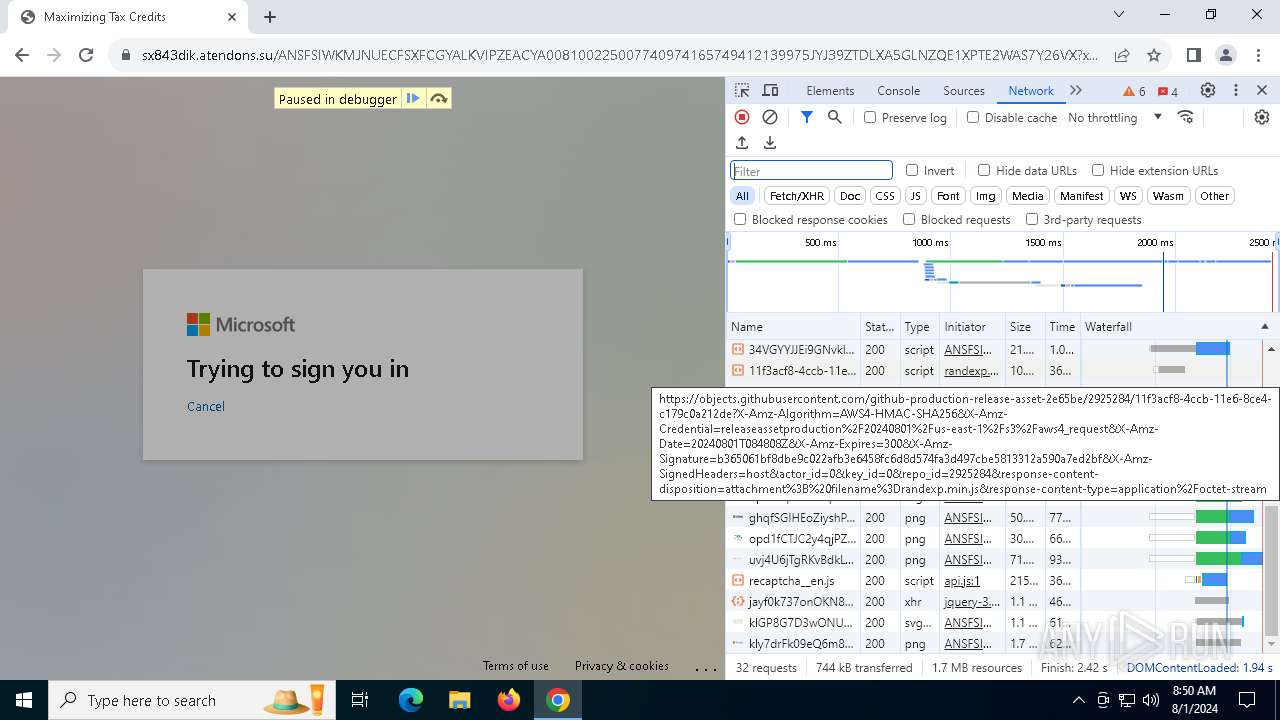Select the inspect element tool
The image size is (1280, 720).
742,90
